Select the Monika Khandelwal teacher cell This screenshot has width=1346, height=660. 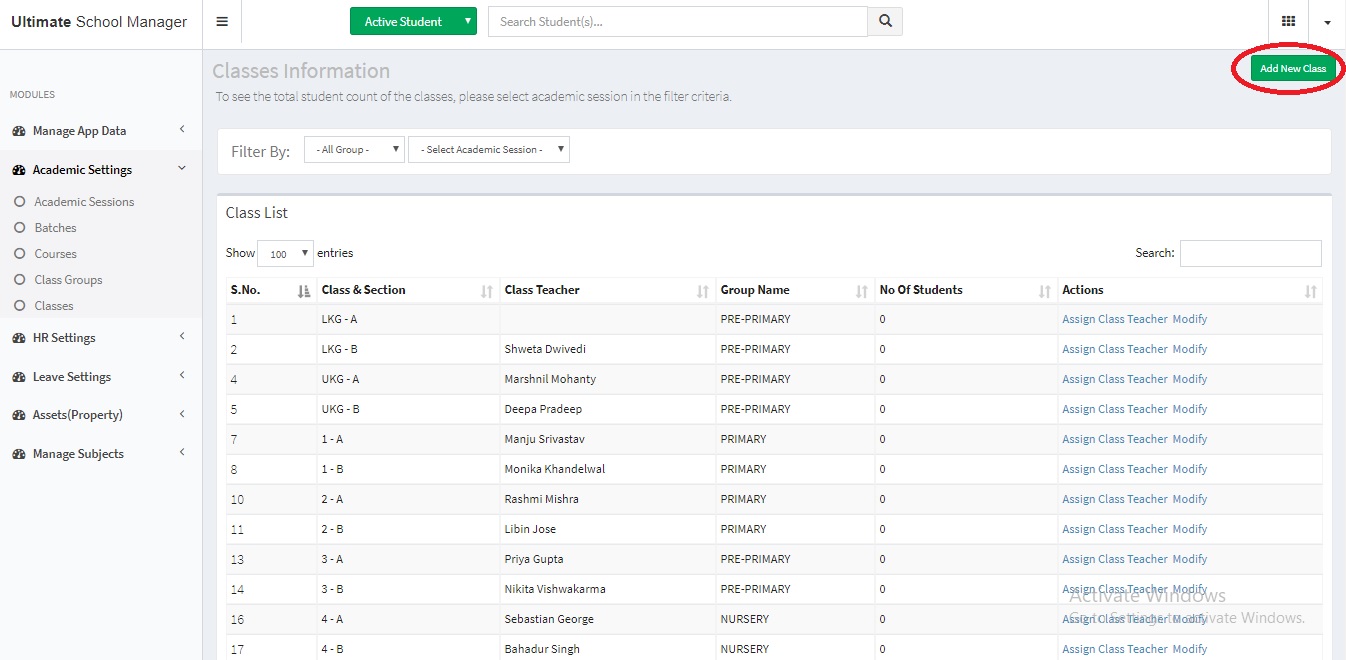tap(608, 469)
